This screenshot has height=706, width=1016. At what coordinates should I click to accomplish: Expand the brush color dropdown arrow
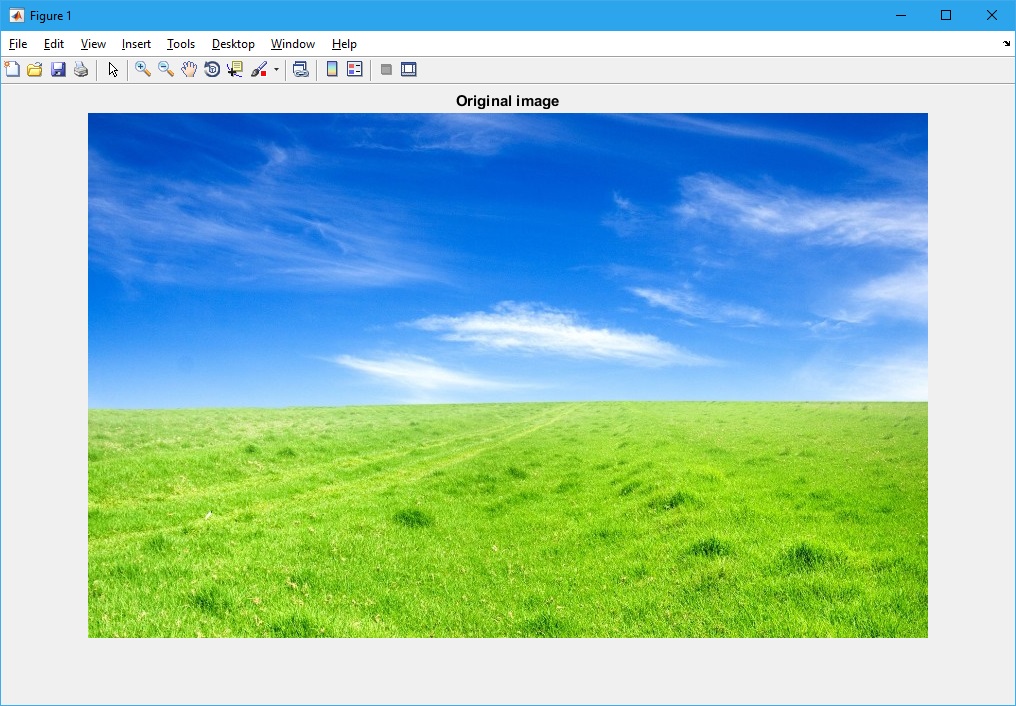coord(276,70)
